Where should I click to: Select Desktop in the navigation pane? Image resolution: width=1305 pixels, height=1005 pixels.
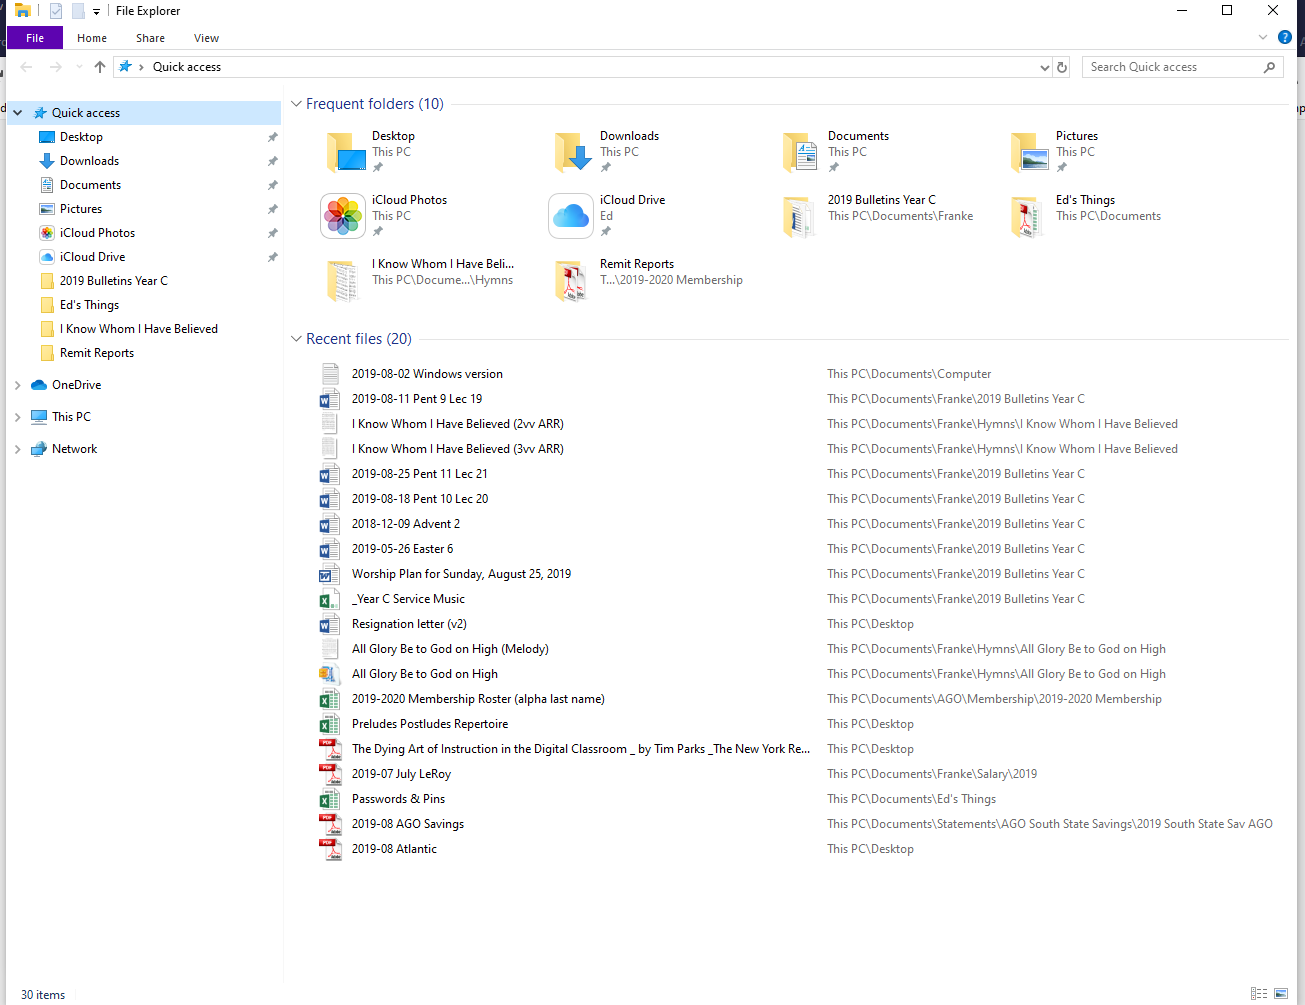[81, 137]
